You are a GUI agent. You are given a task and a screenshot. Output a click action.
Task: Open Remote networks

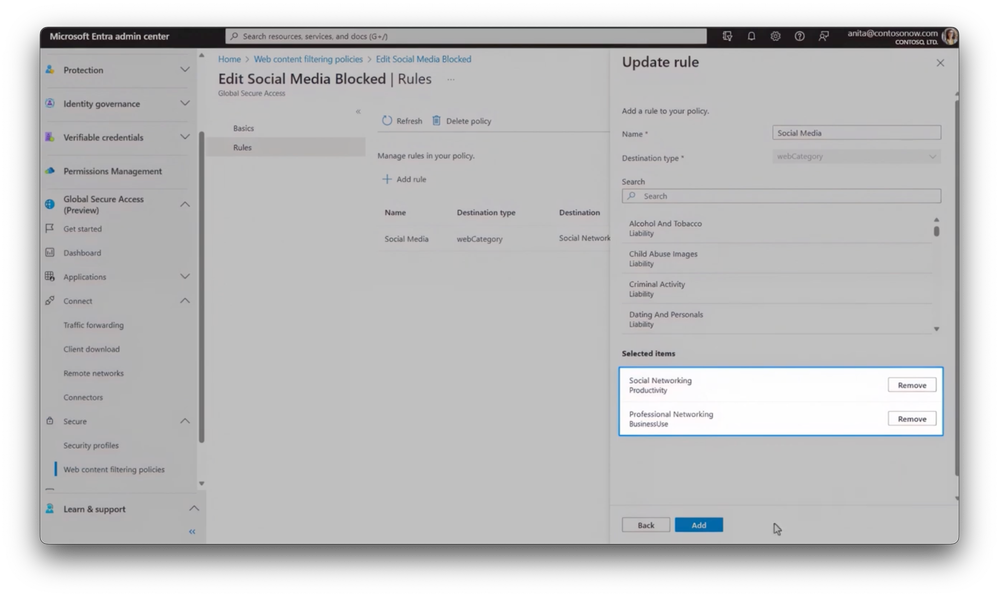(x=94, y=373)
